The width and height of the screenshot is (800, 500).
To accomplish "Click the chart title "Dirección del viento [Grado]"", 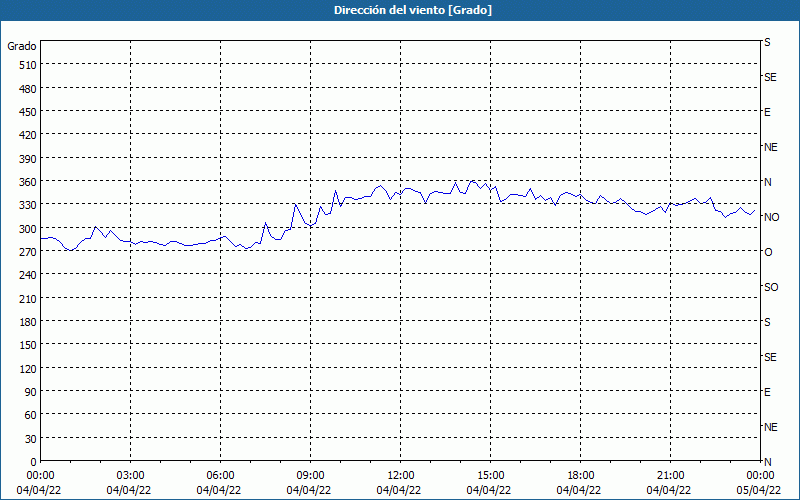I will pos(413,10).
